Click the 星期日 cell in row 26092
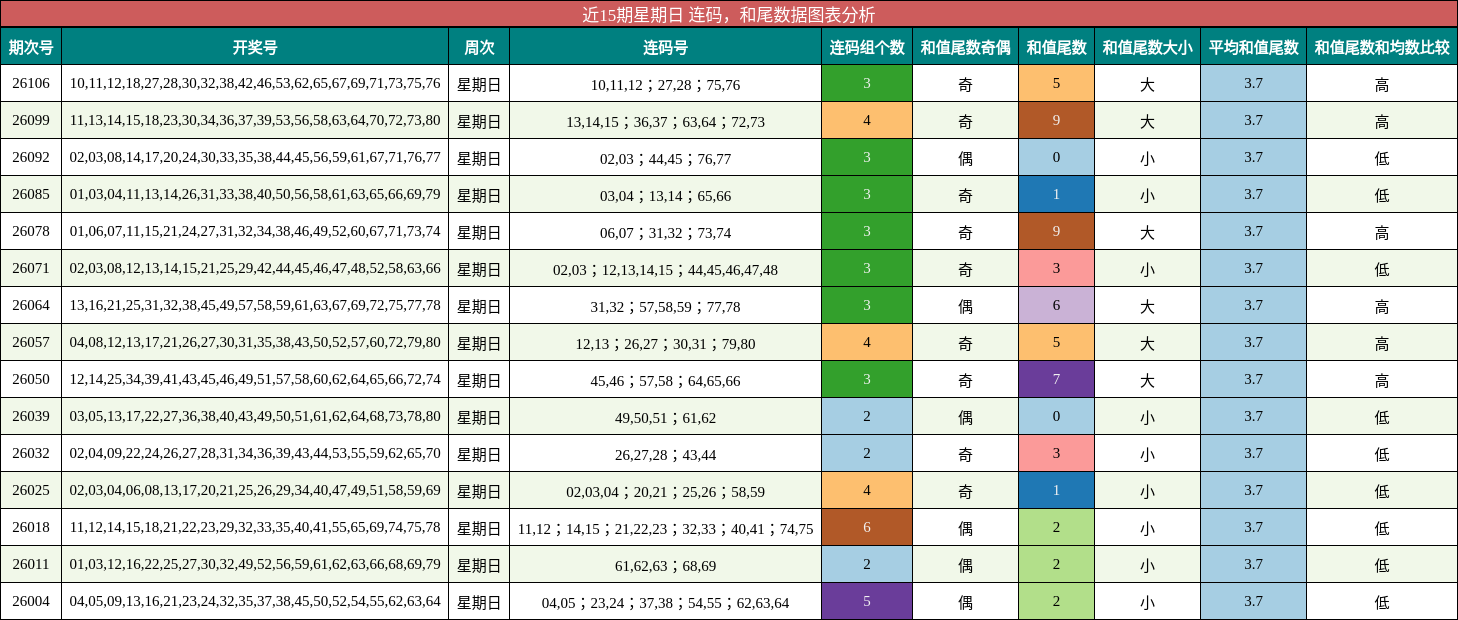Viewport: 1458px width, 620px height. pyautogui.click(x=479, y=157)
